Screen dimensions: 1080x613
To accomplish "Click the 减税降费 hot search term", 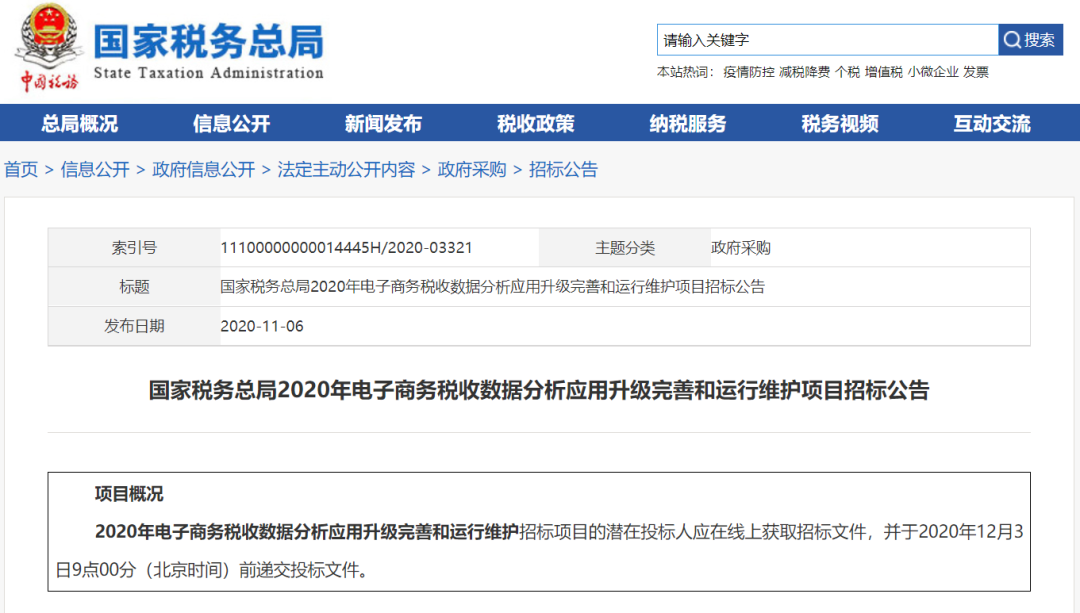I will (804, 72).
